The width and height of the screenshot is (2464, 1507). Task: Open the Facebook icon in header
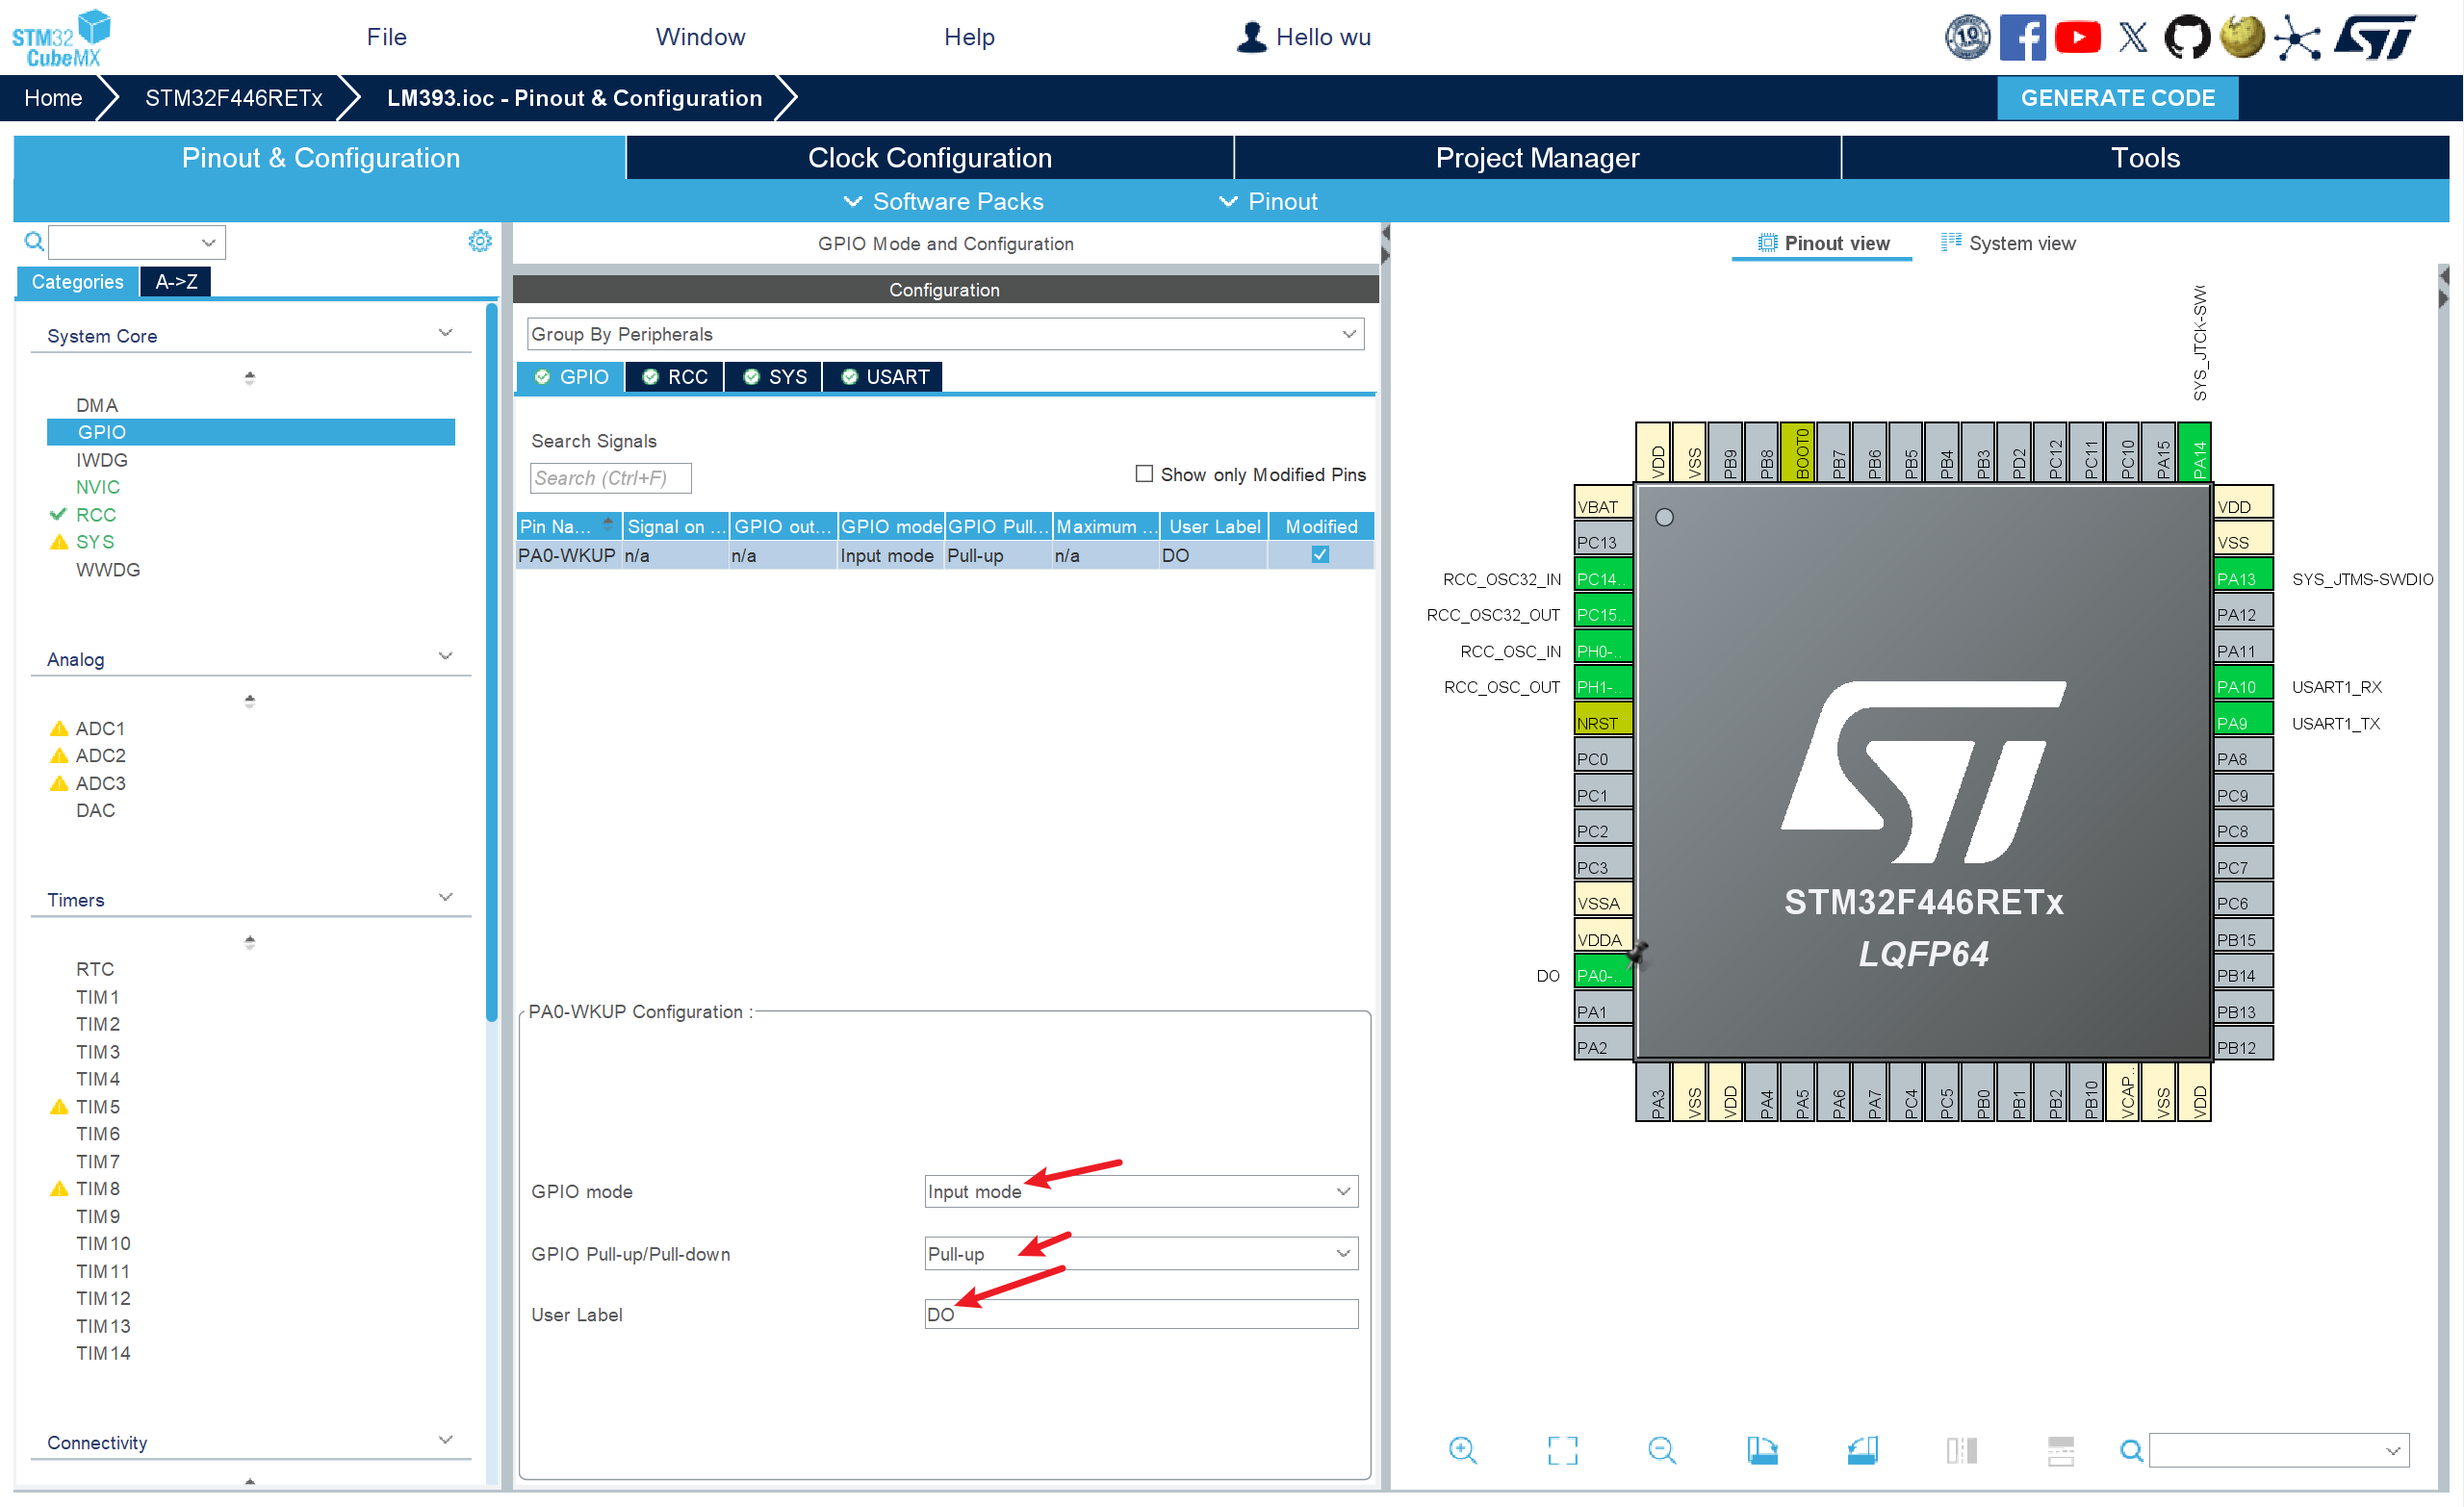[2021, 38]
